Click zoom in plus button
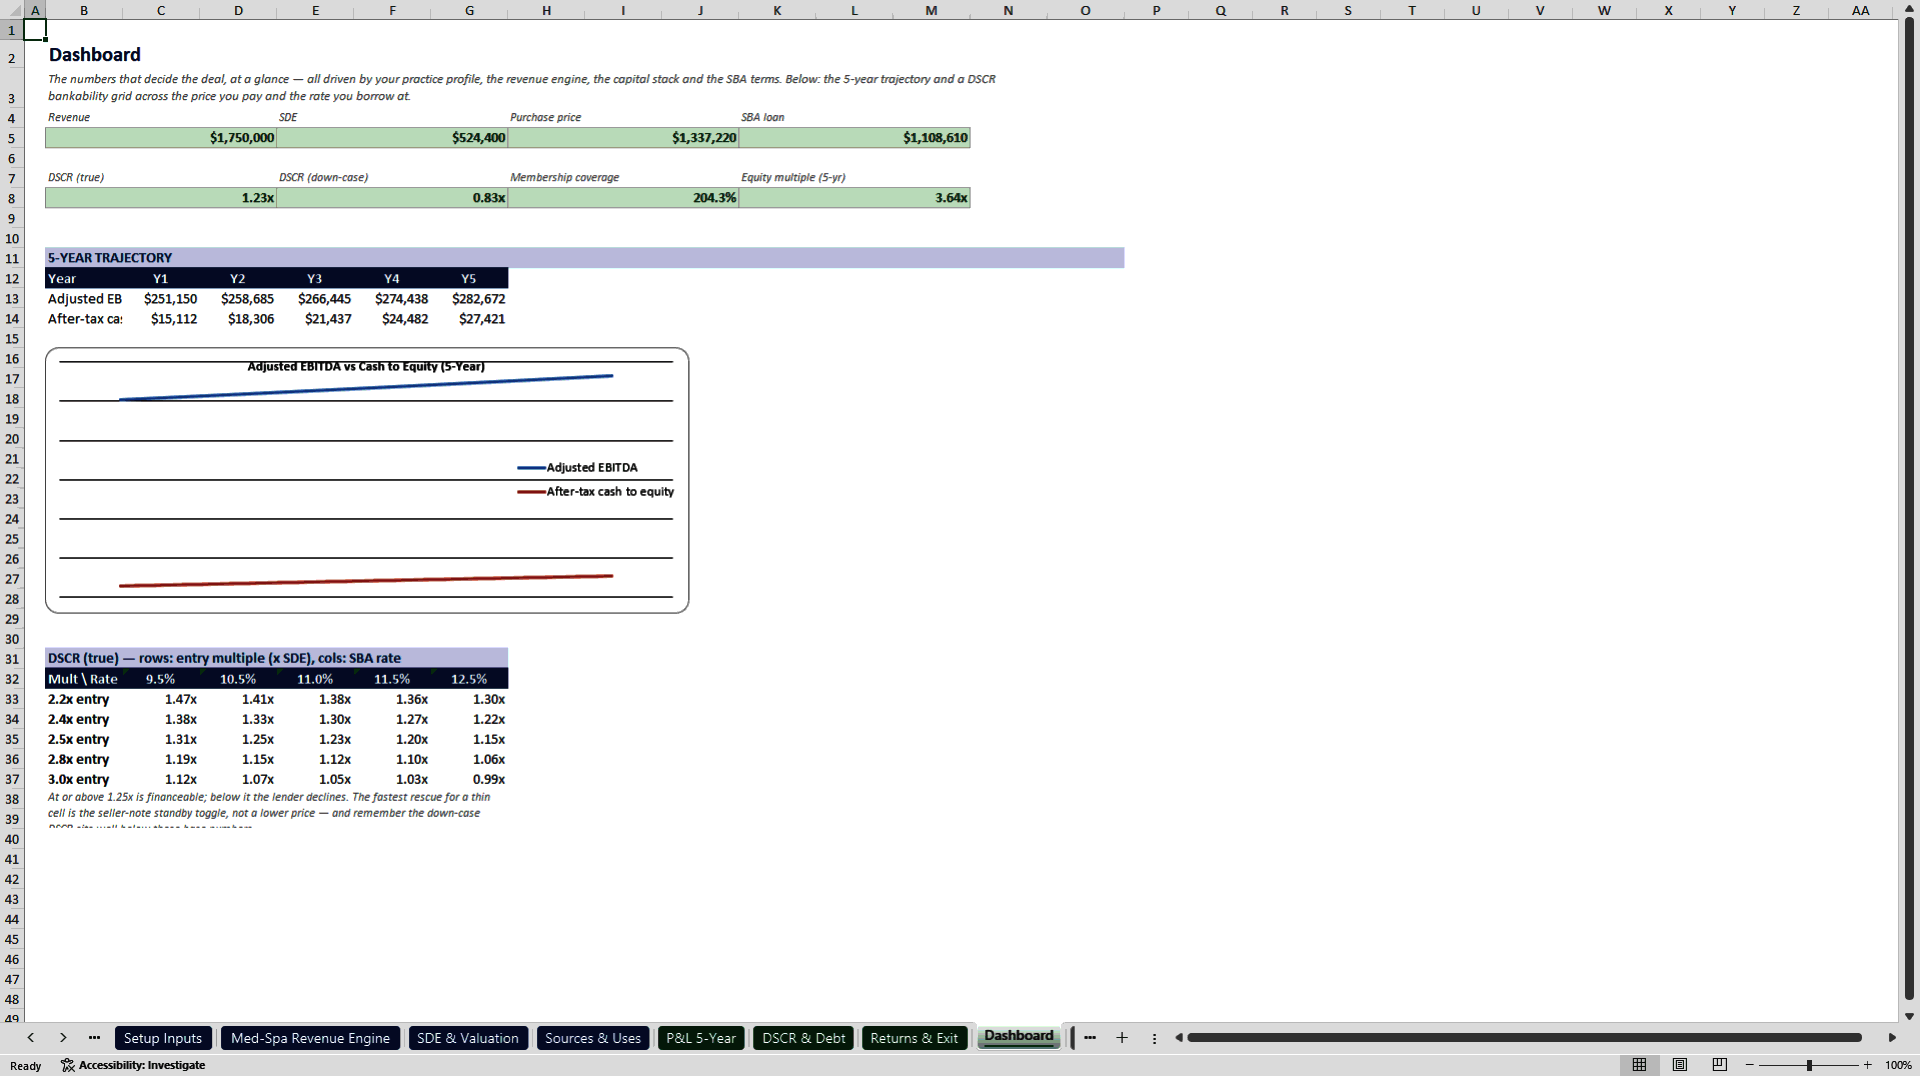The height and width of the screenshot is (1076, 1920). [x=1868, y=1065]
